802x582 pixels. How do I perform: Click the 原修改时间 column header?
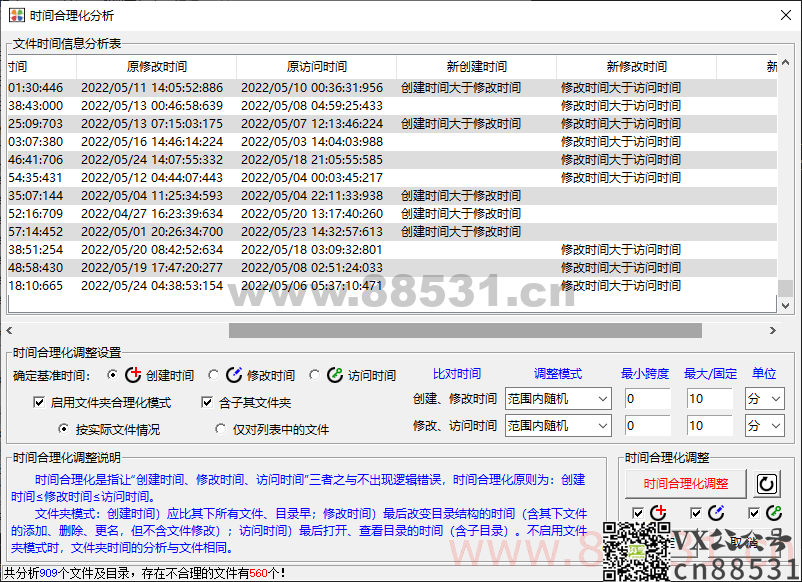157,66
